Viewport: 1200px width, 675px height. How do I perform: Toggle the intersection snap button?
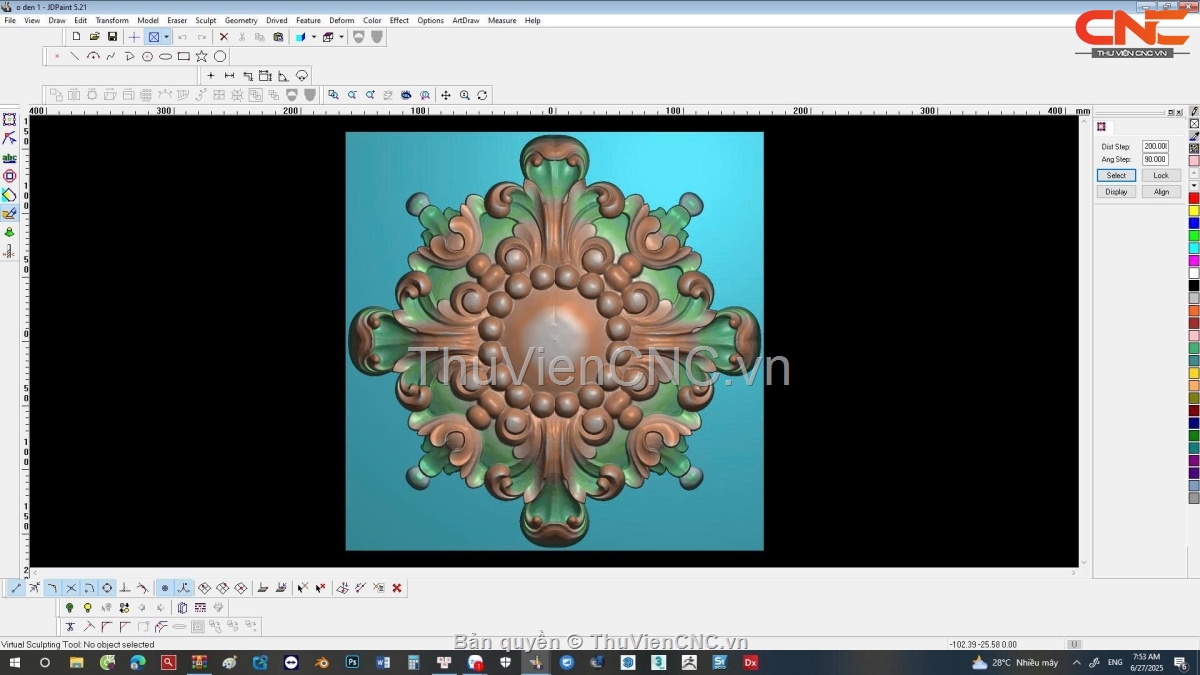(71, 588)
